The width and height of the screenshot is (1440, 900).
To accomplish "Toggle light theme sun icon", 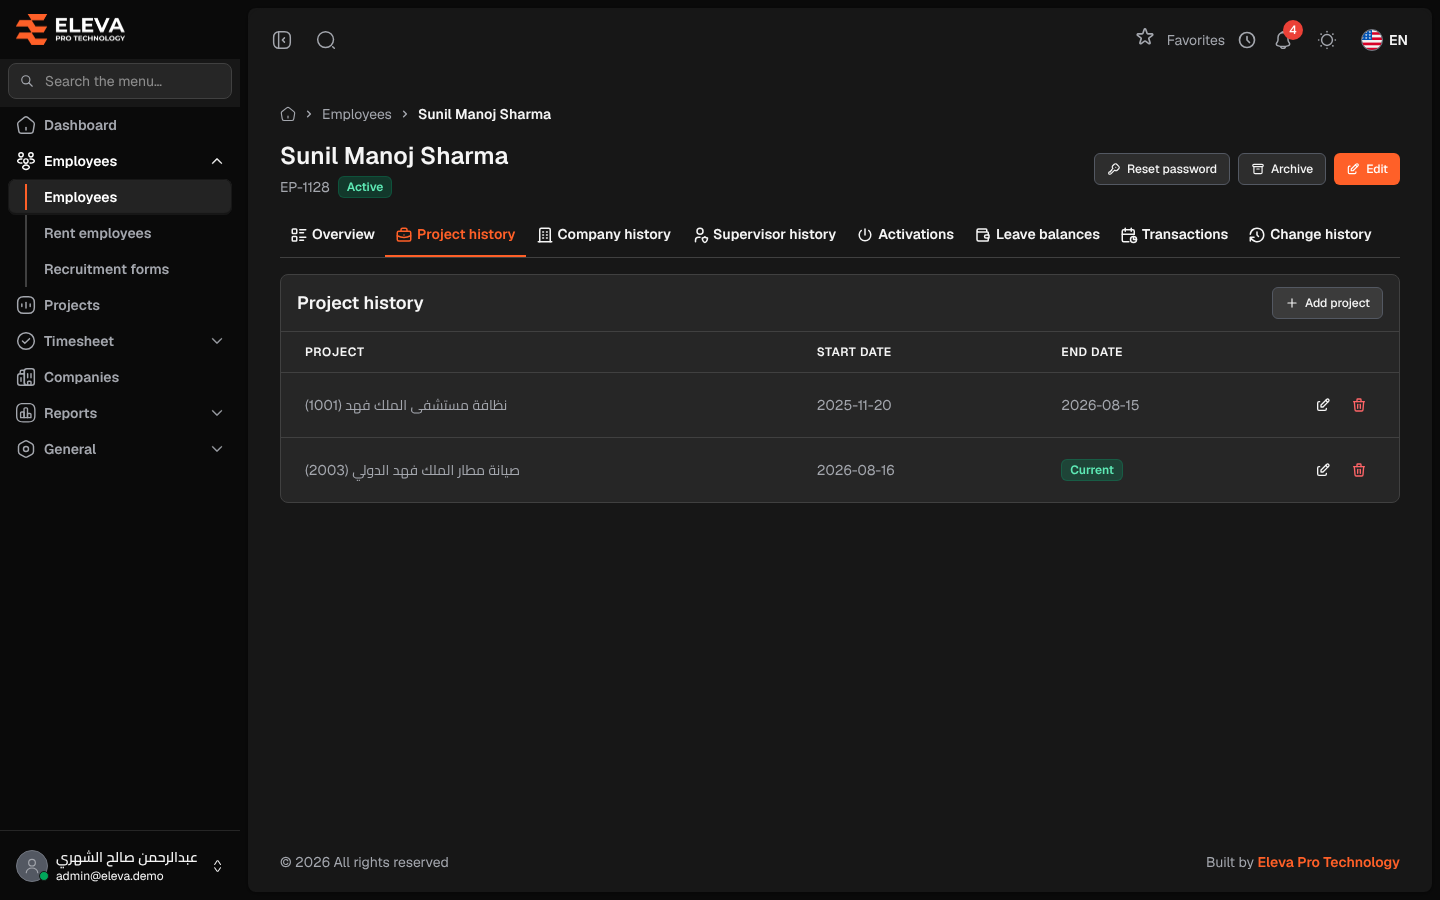I will [1327, 40].
